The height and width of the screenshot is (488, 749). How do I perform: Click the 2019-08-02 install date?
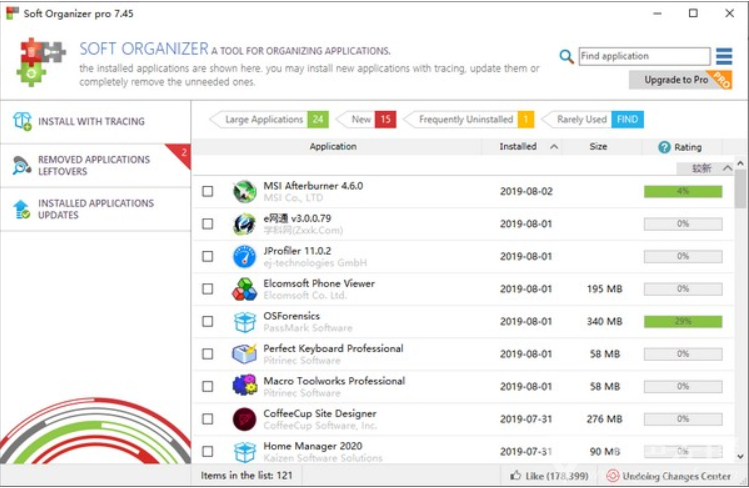526,191
